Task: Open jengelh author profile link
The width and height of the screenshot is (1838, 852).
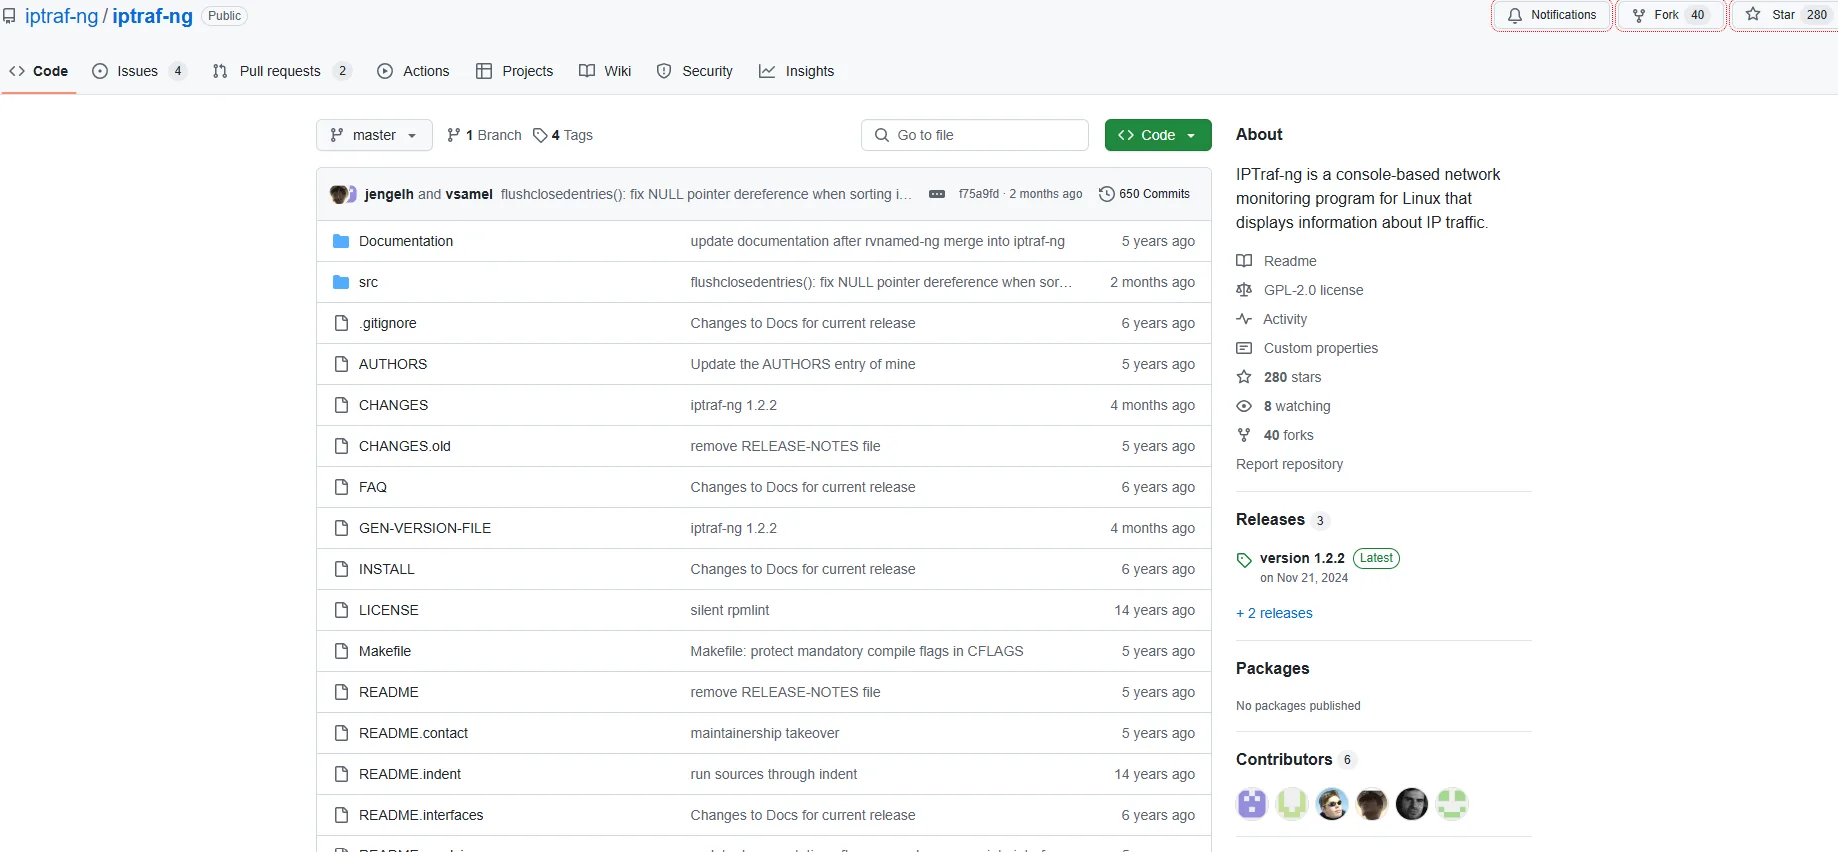Action: [389, 194]
